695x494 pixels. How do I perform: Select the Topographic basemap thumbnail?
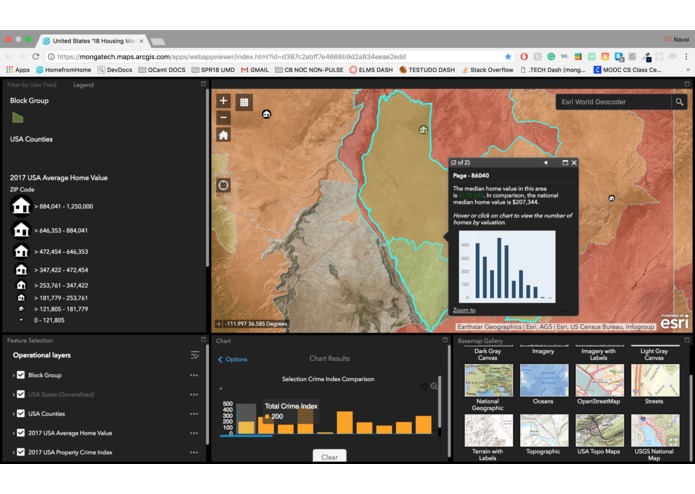click(x=544, y=430)
